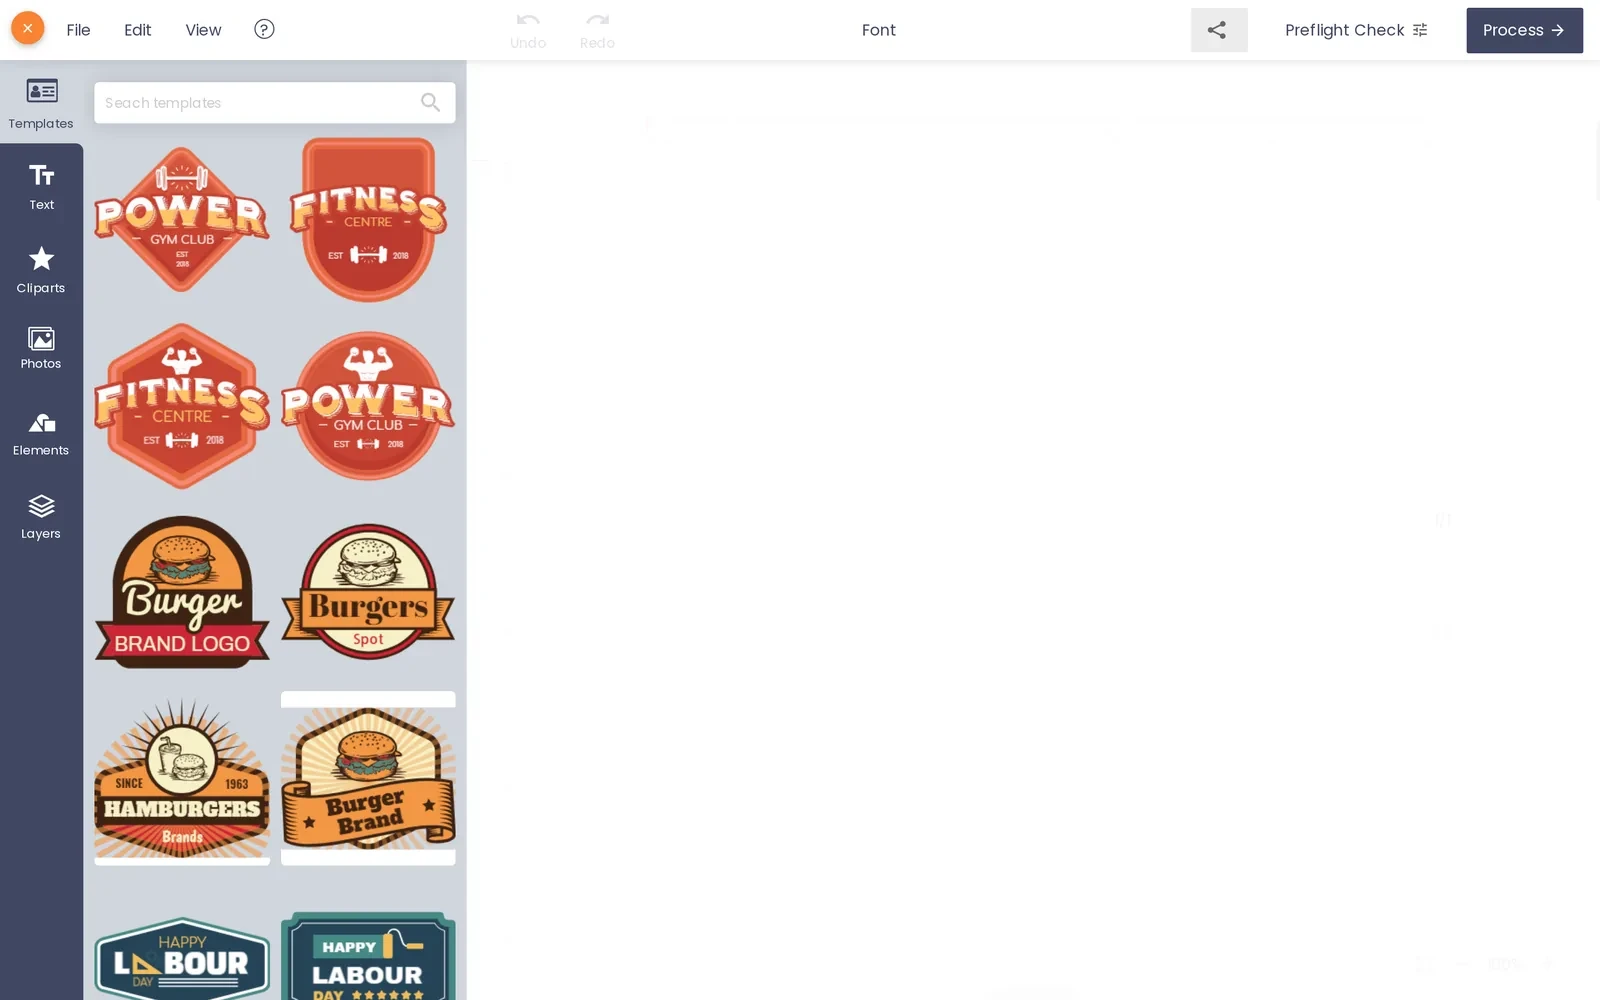Open the Cliparts panel
Viewport: 1600px width, 1000px height.
(41, 270)
